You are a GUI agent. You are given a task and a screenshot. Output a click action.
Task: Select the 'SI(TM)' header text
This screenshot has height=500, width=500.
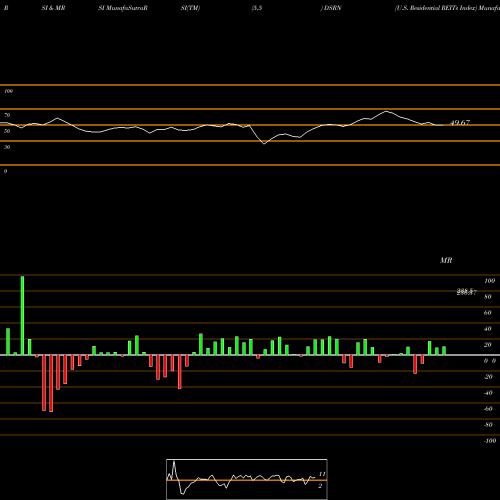(x=190, y=8)
